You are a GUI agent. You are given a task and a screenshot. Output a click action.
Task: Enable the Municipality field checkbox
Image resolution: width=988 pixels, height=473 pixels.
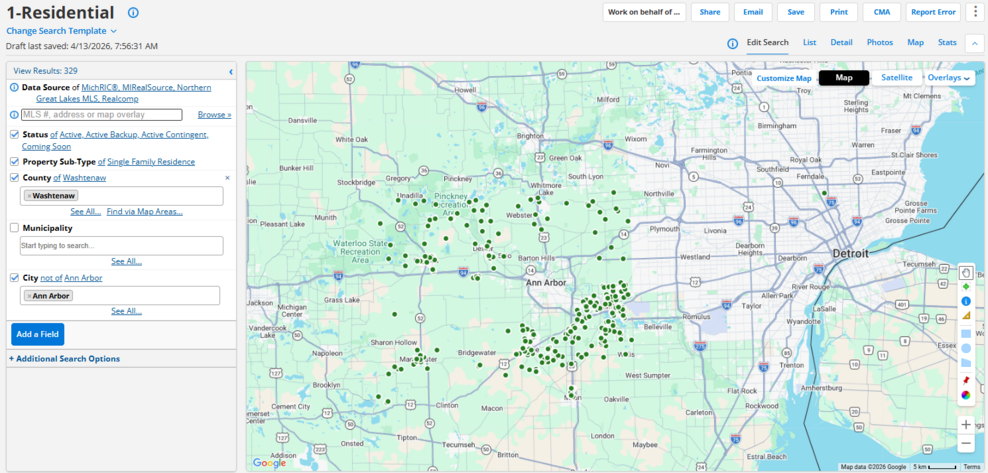point(15,228)
